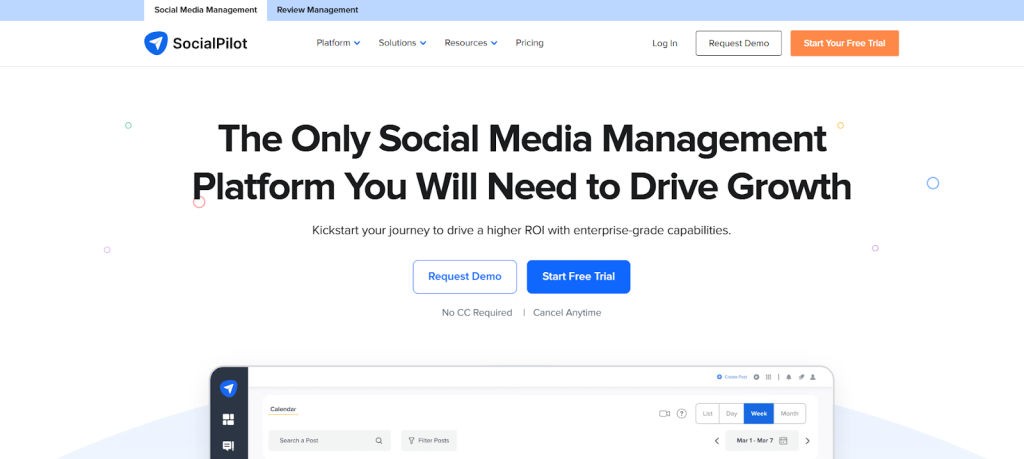Click Create Post in the preview top bar
The height and width of the screenshot is (459, 1024).
pyautogui.click(x=731, y=377)
